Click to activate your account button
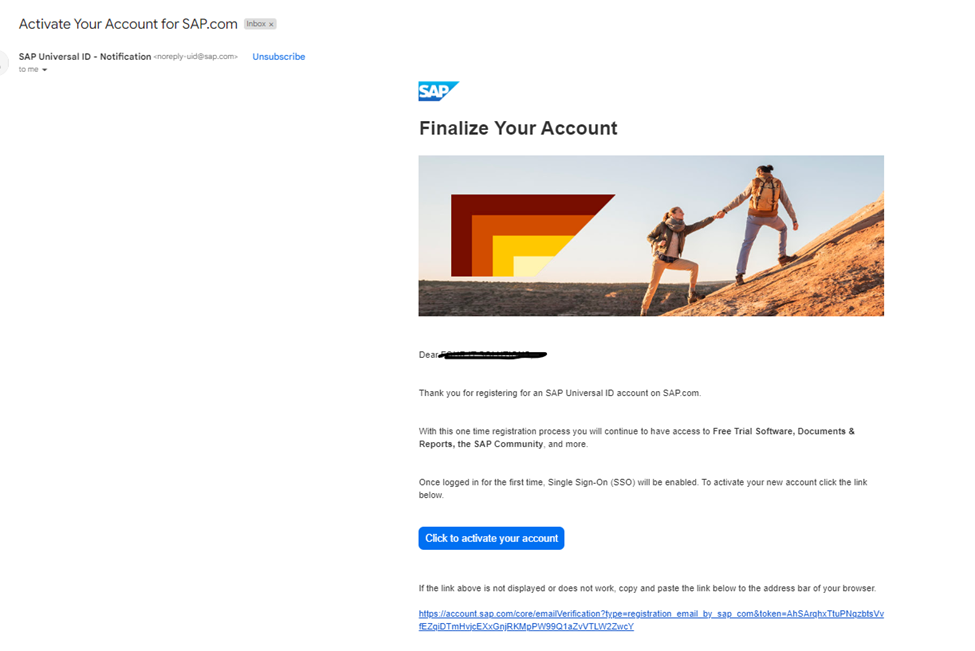 [x=491, y=538]
